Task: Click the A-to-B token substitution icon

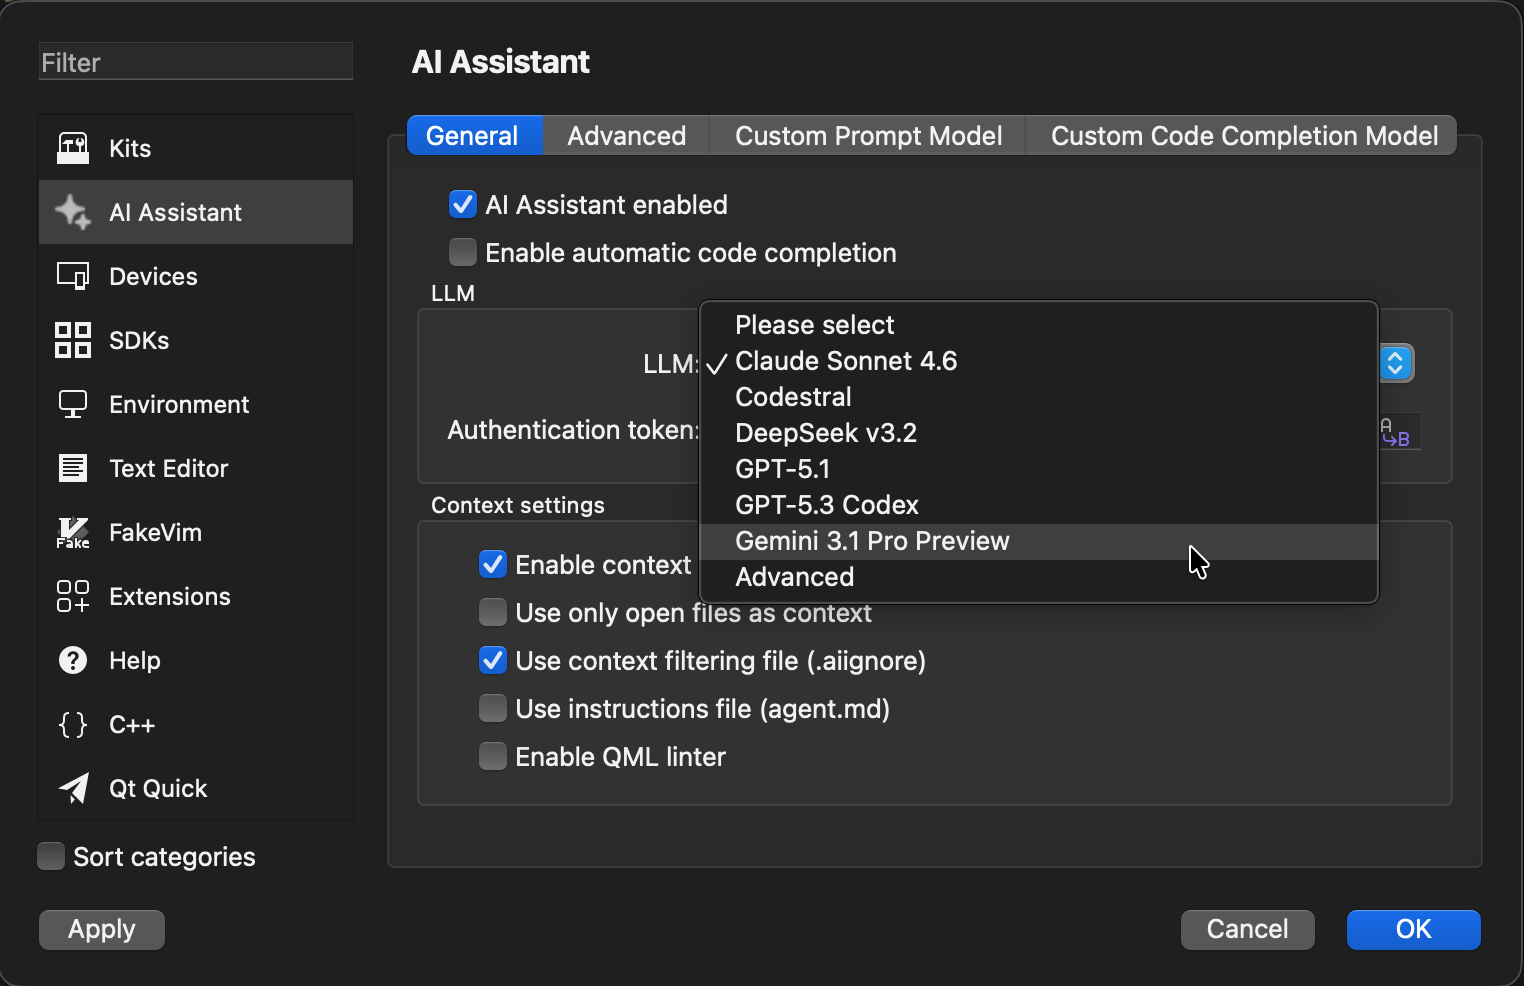Action: pyautogui.click(x=1394, y=431)
